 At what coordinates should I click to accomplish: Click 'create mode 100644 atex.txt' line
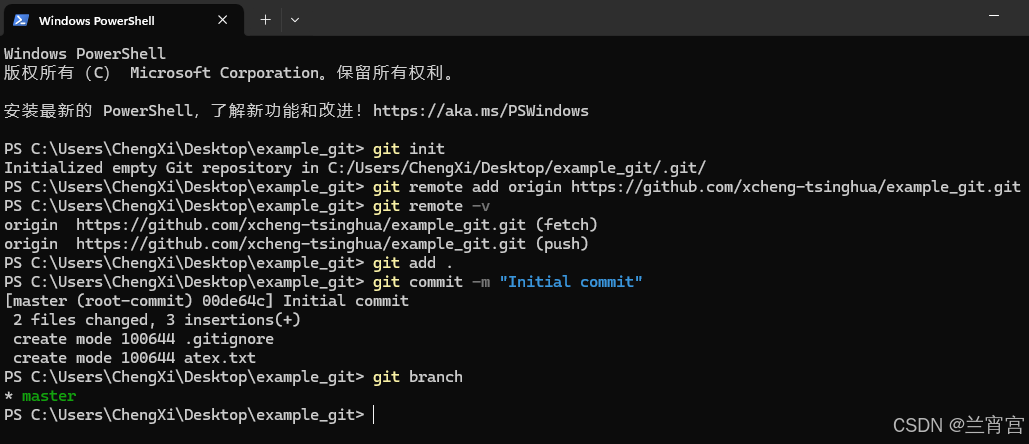tap(135, 358)
